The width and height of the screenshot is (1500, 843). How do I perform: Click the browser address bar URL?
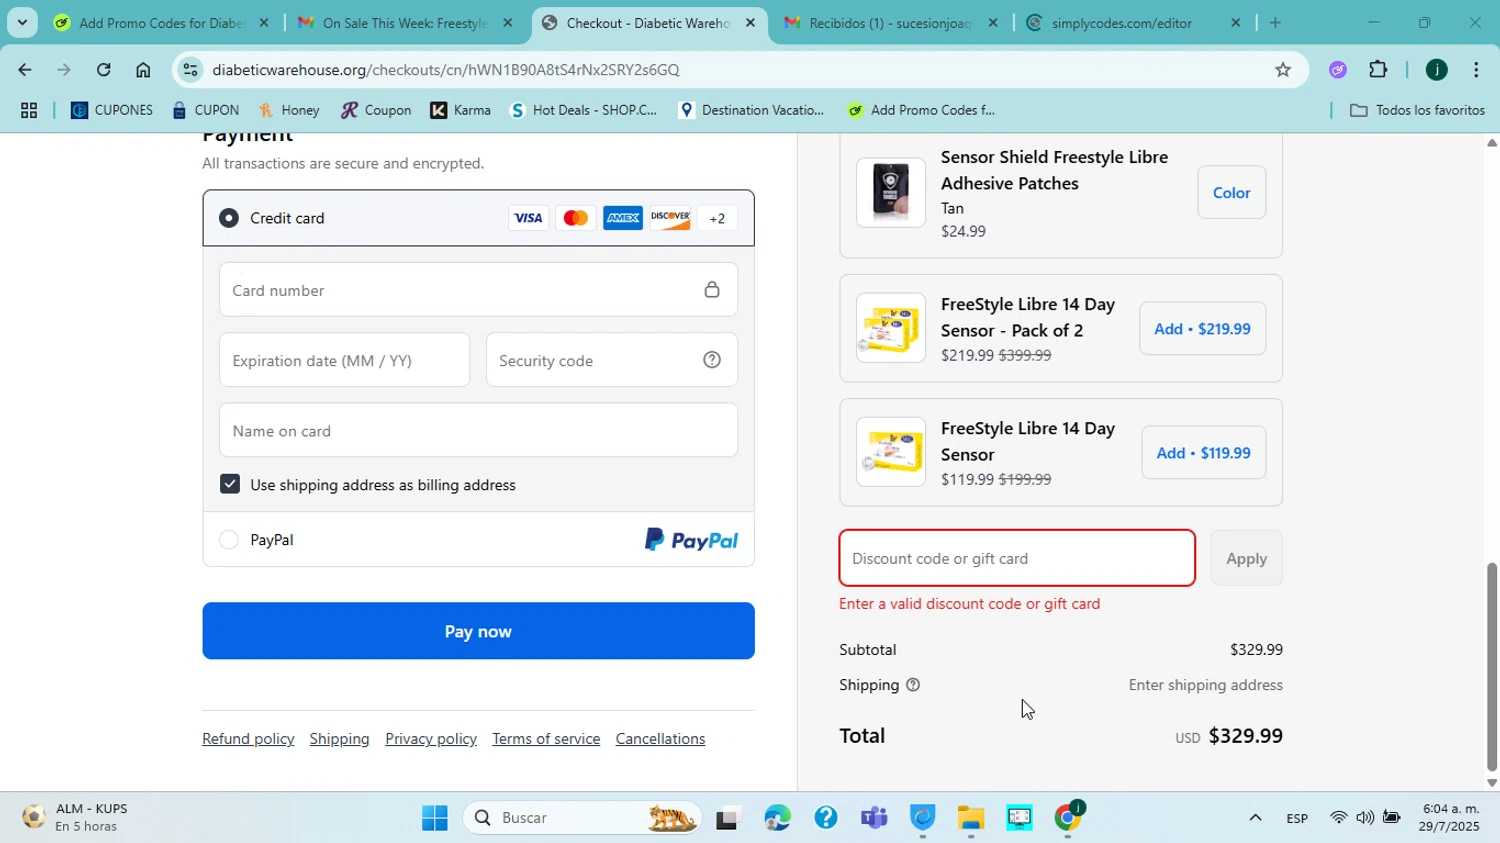446,70
